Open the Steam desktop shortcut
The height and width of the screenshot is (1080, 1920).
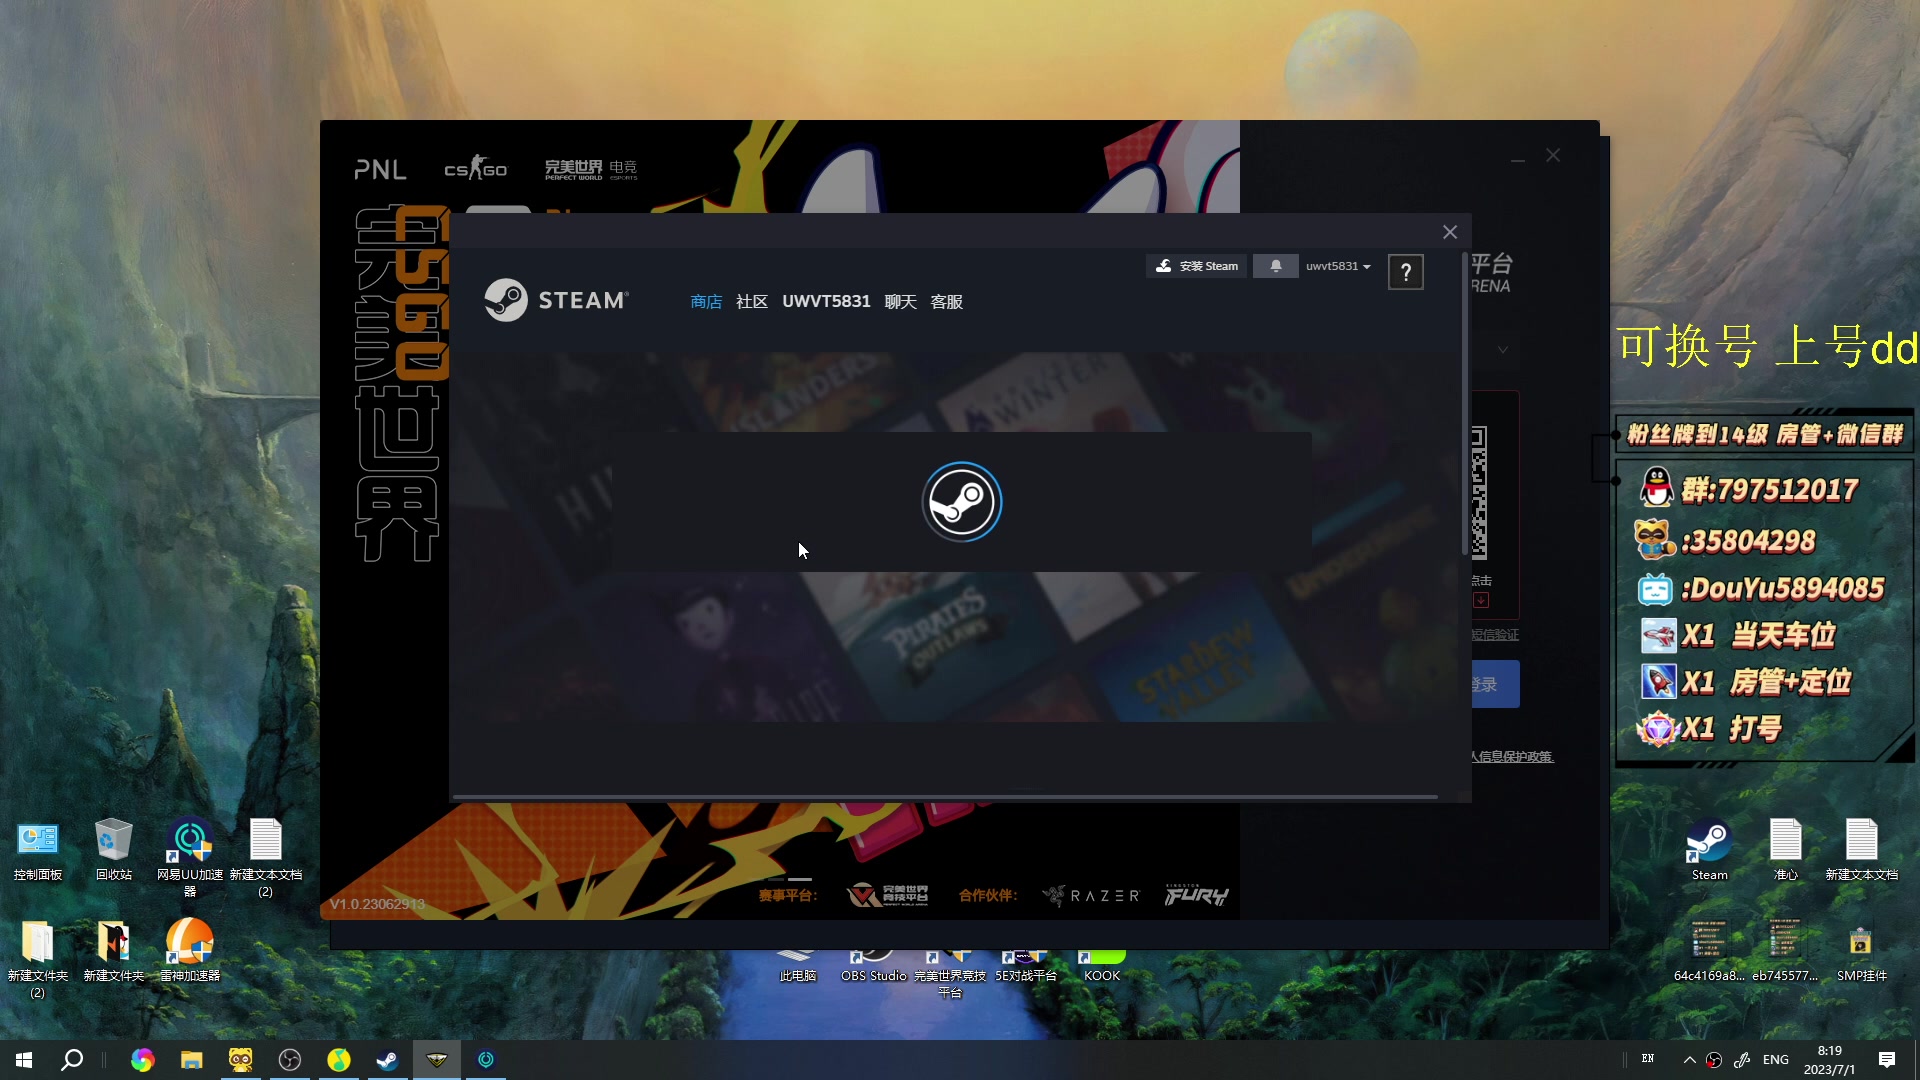[1710, 850]
